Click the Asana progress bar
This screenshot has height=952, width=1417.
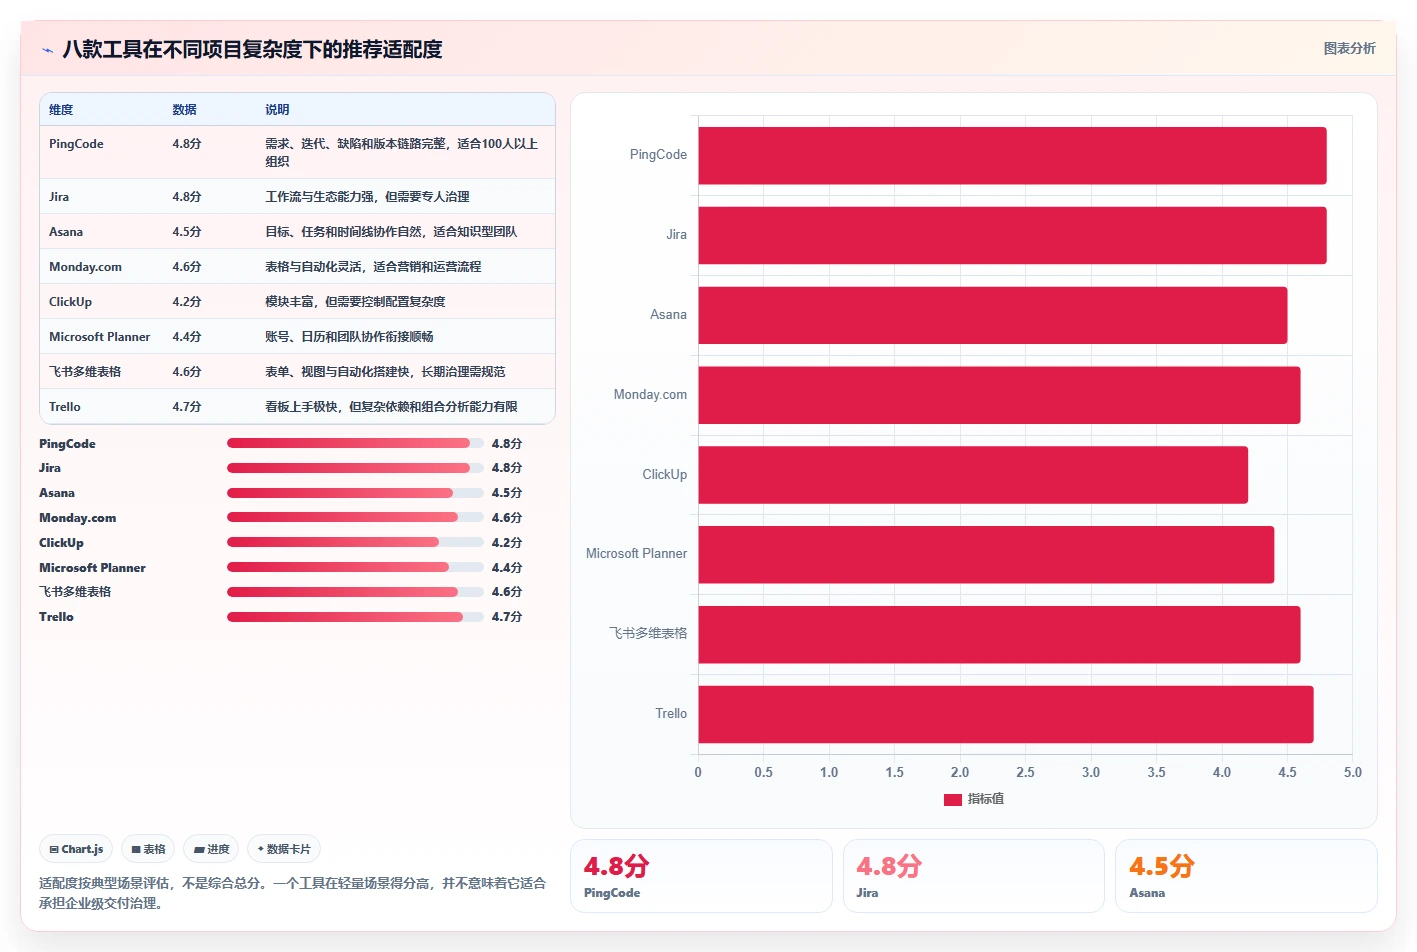click(x=355, y=493)
